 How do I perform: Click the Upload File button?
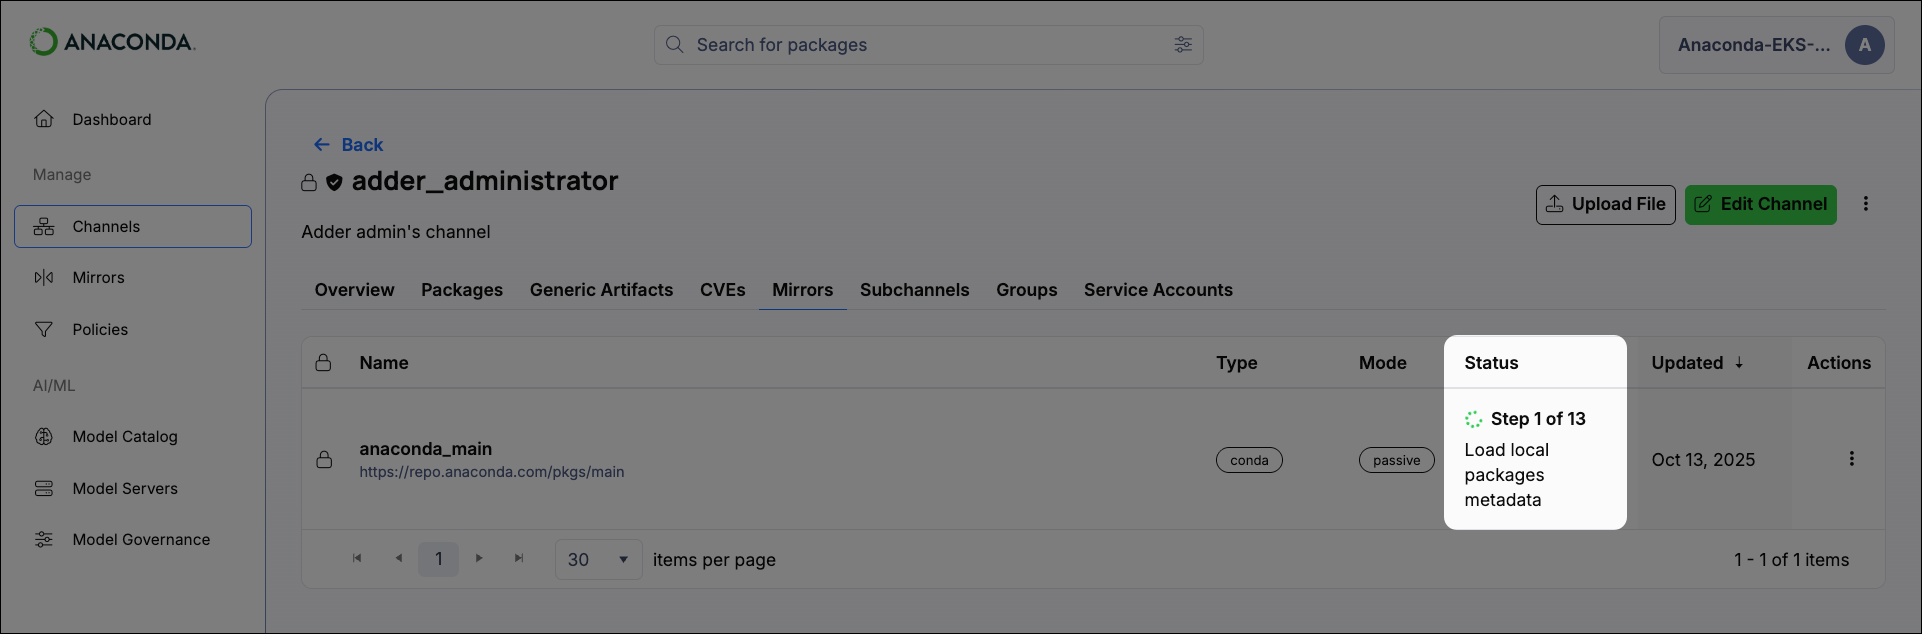[x=1605, y=204]
